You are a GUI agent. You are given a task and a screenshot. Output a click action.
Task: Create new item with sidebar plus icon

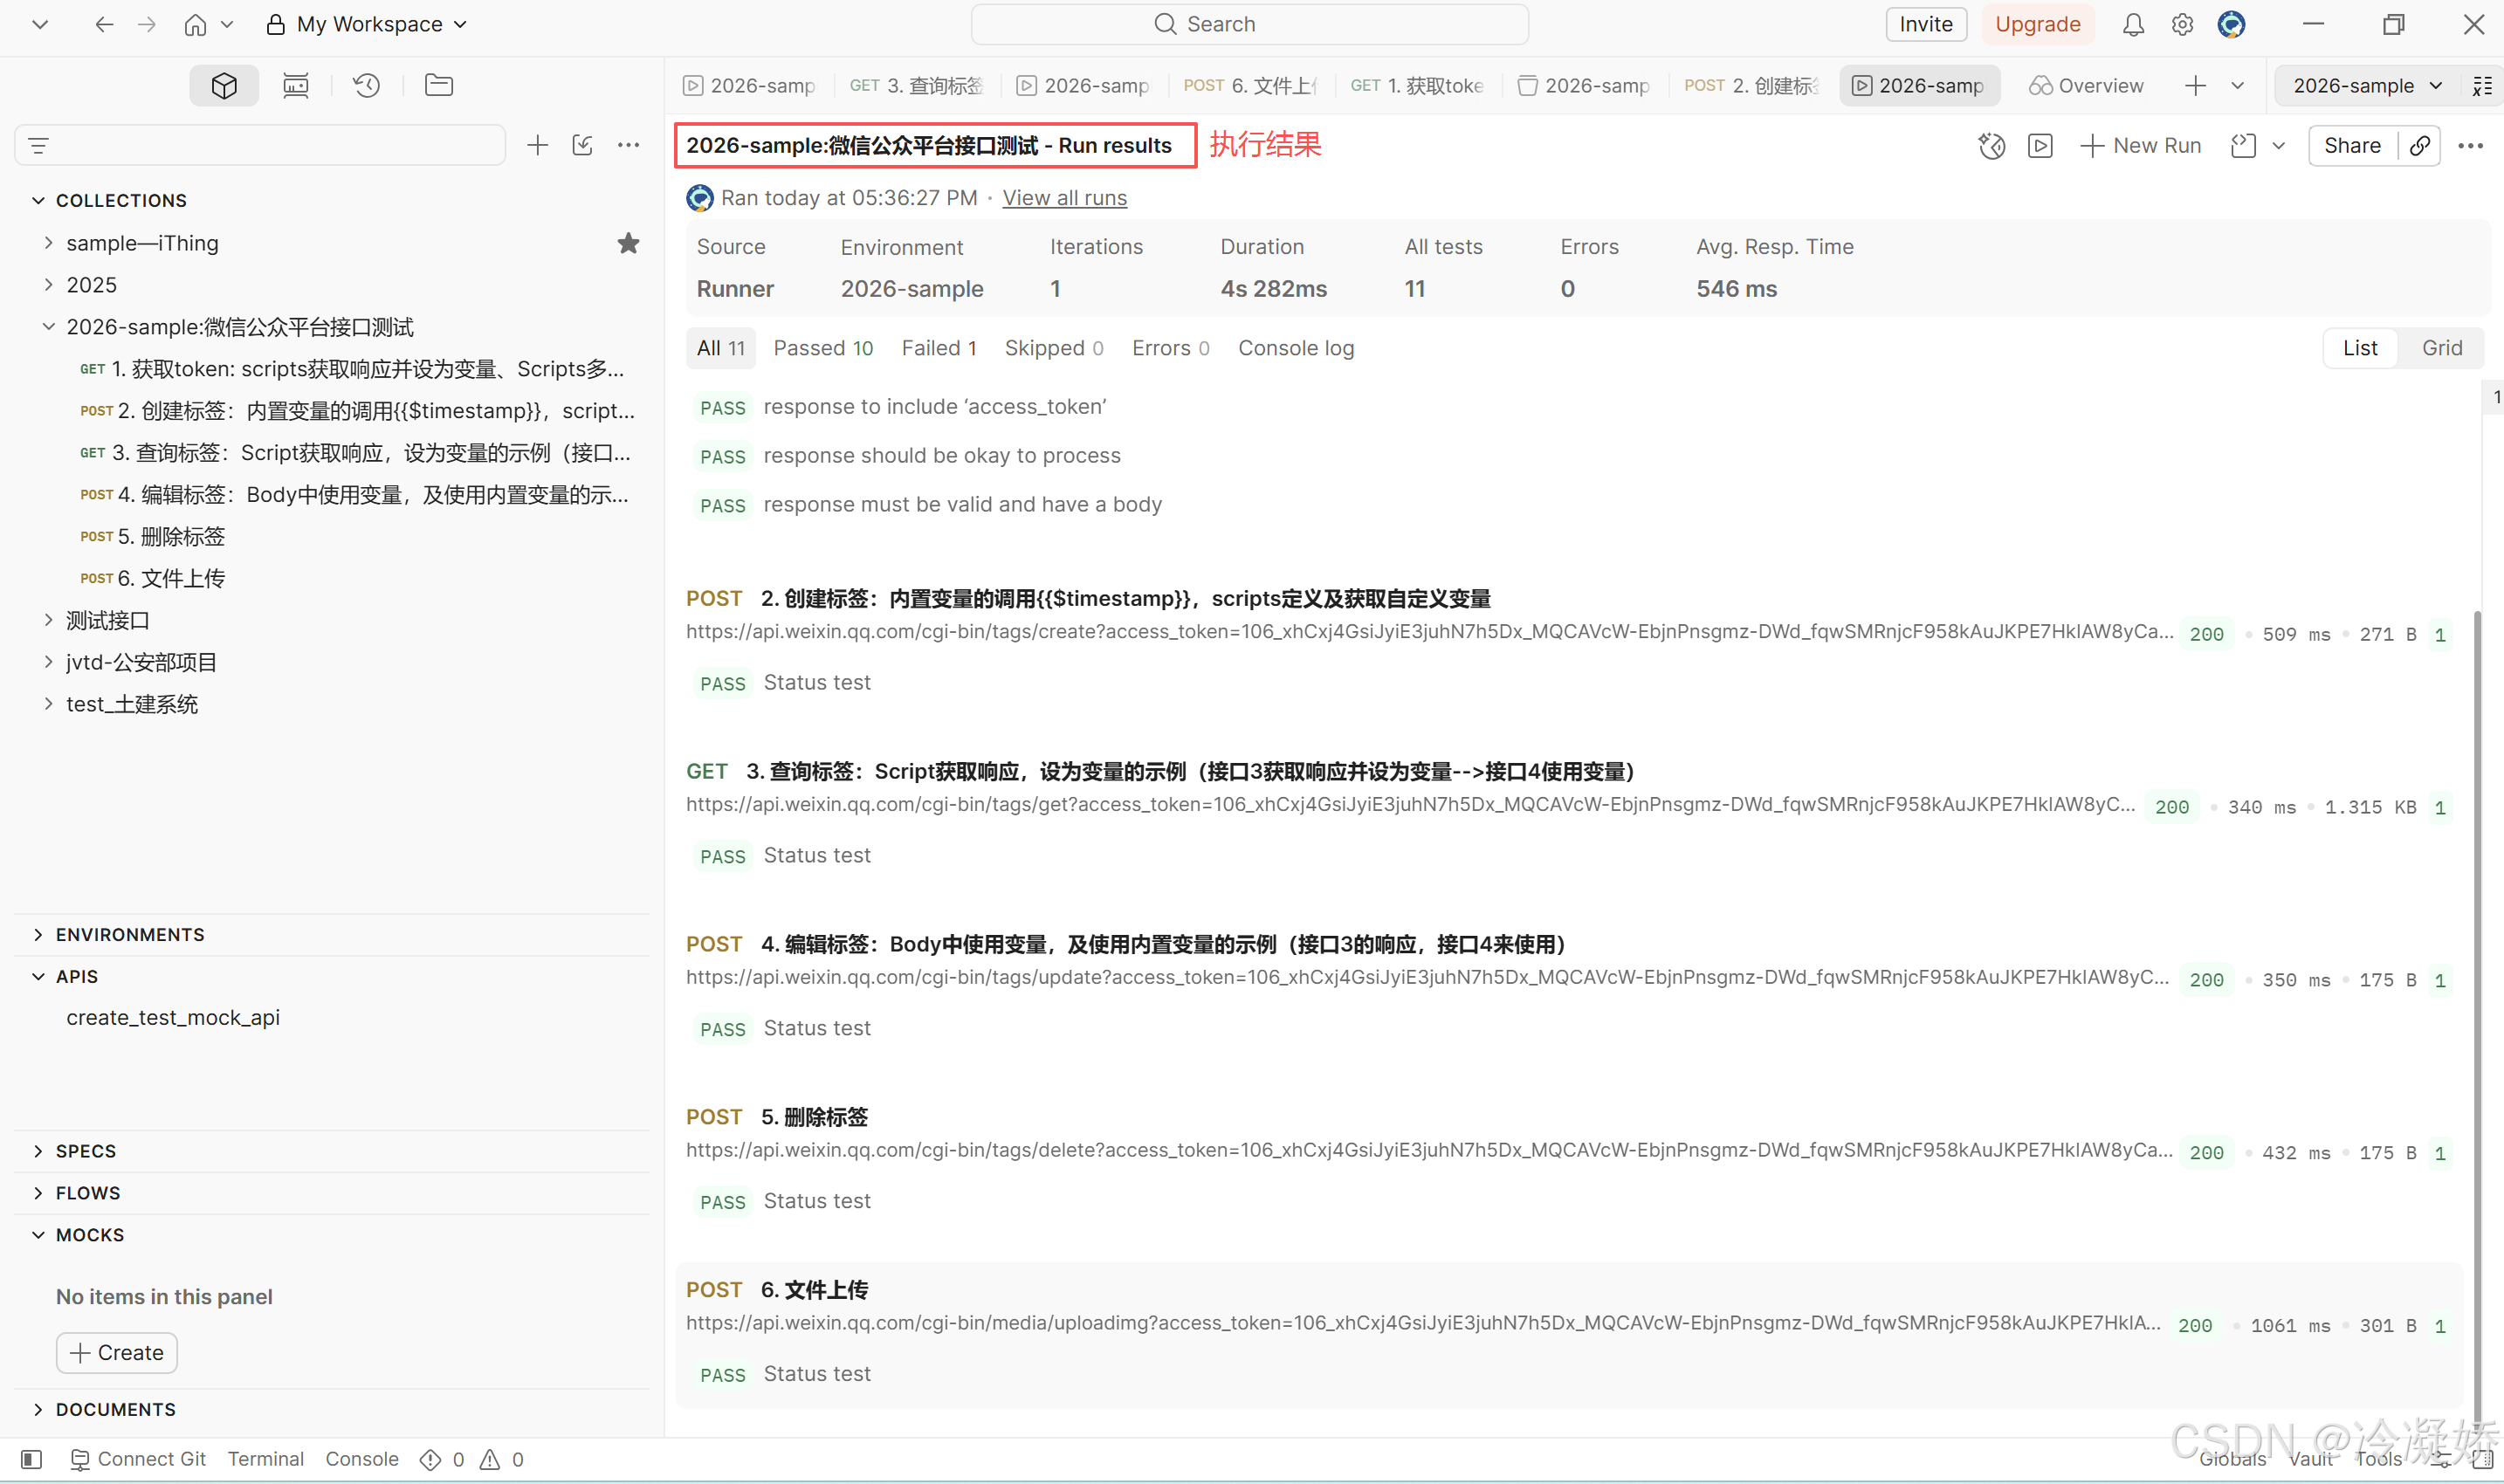(538, 146)
